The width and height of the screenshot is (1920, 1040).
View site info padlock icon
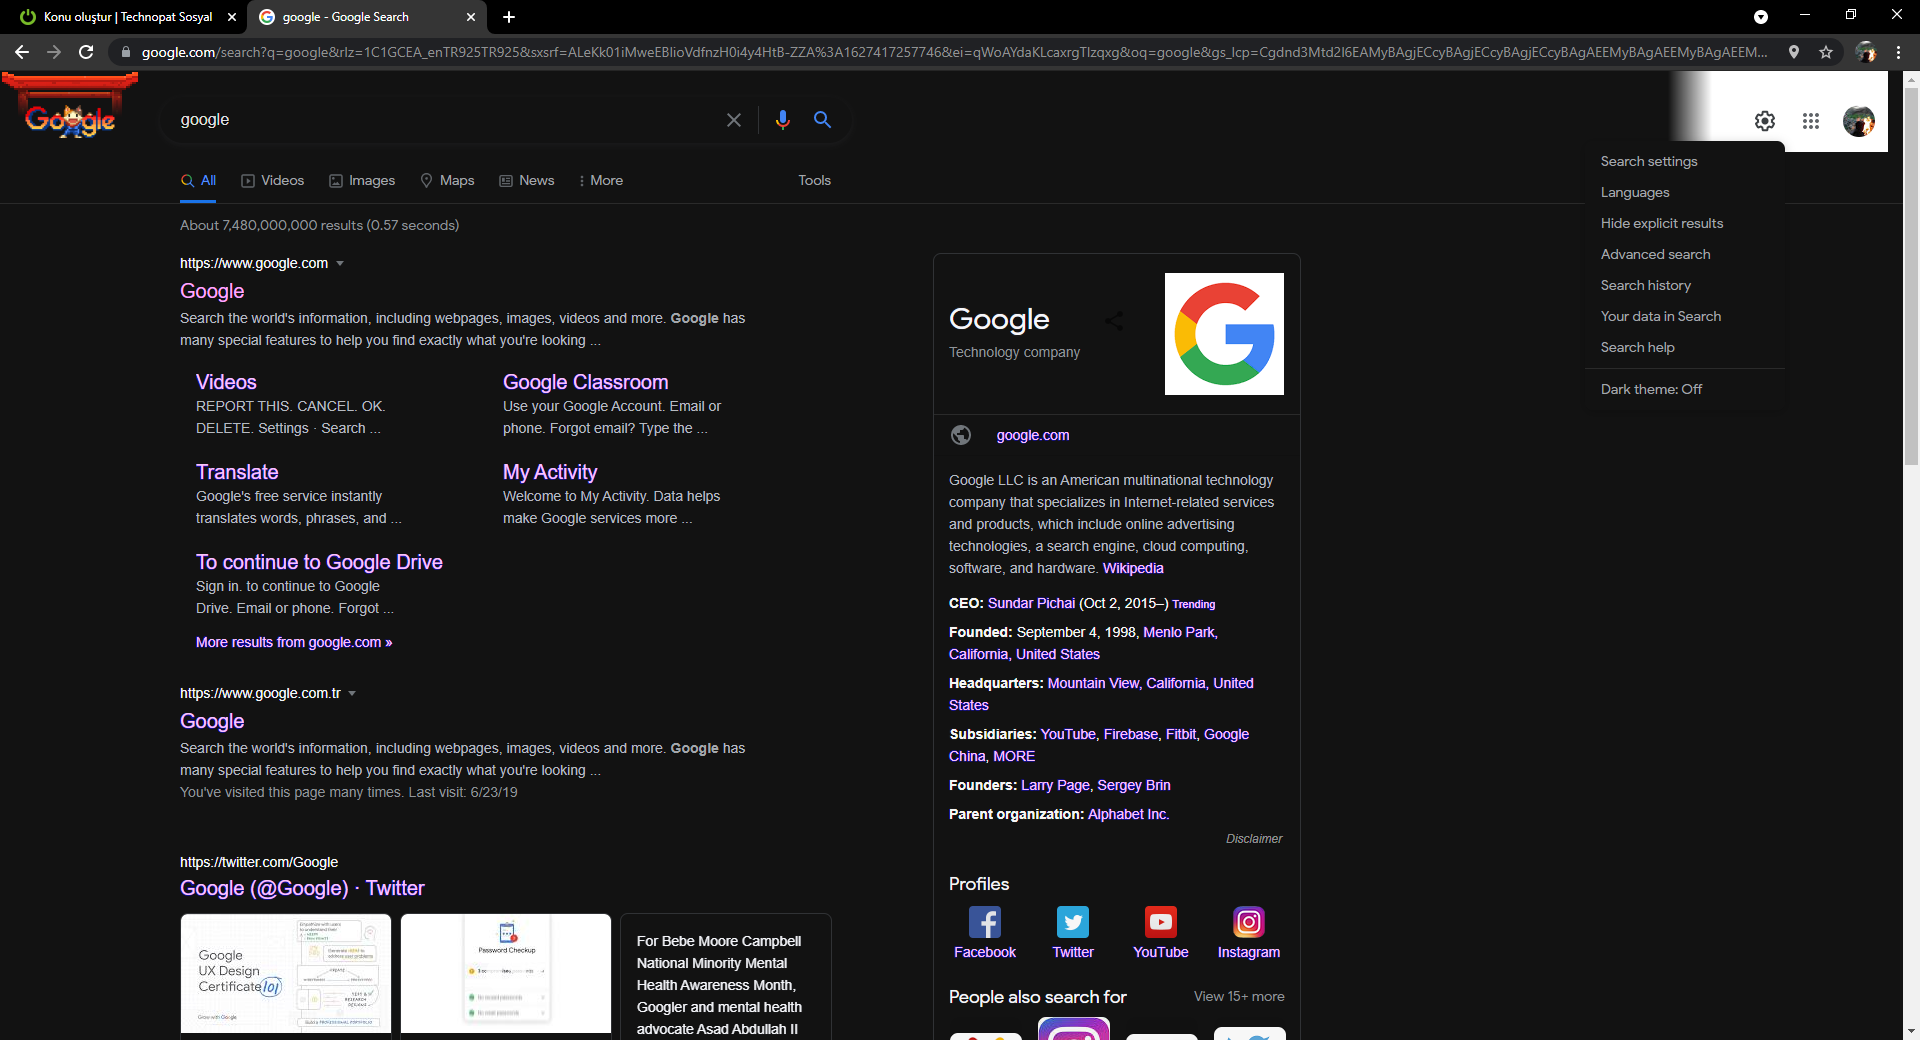(126, 52)
